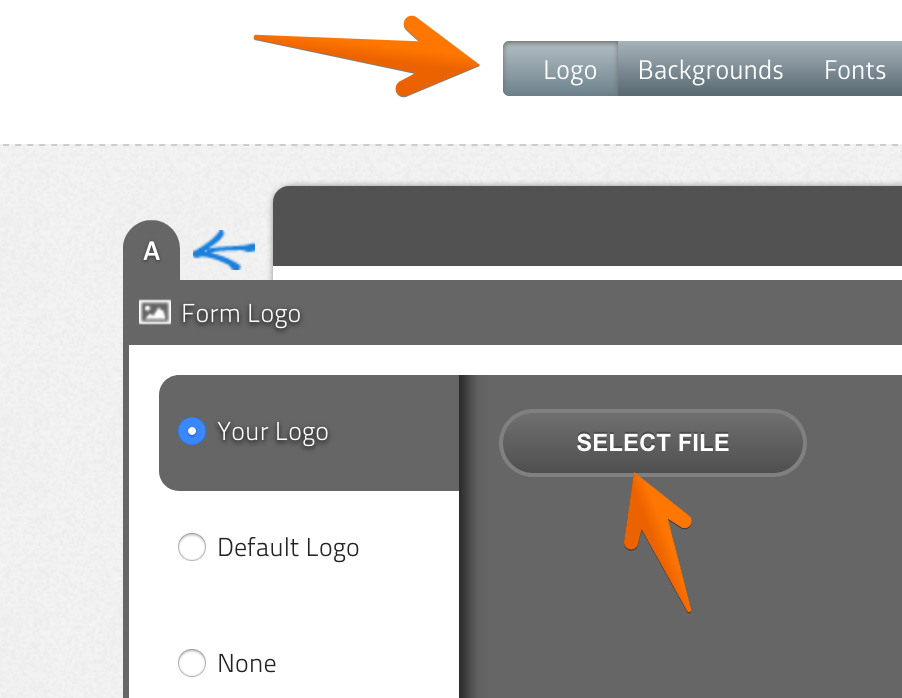The image size is (902, 698).
Task: Click the Form Logo title bar
Action: click(x=600, y=313)
